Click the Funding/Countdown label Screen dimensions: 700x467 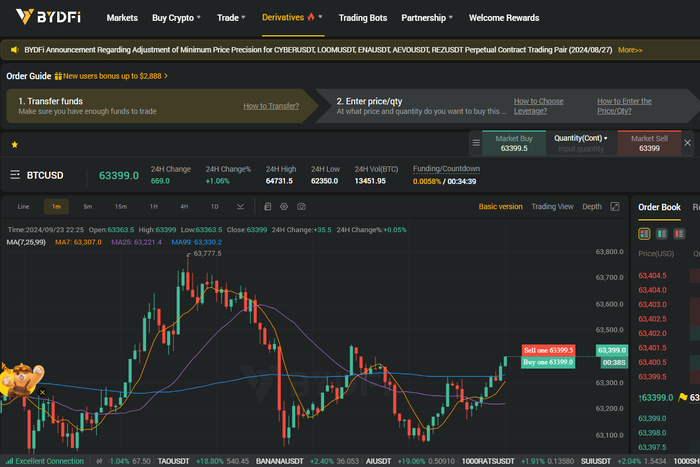(446, 169)
